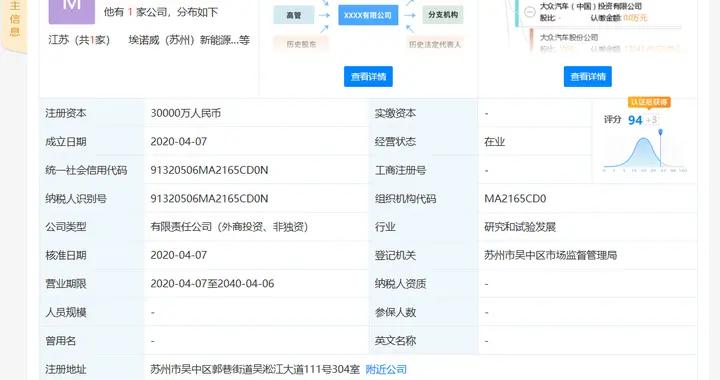Select the 营业期限 value 2020-04-07至2040-04-06

pyautogui.click(x=212, y=284)
